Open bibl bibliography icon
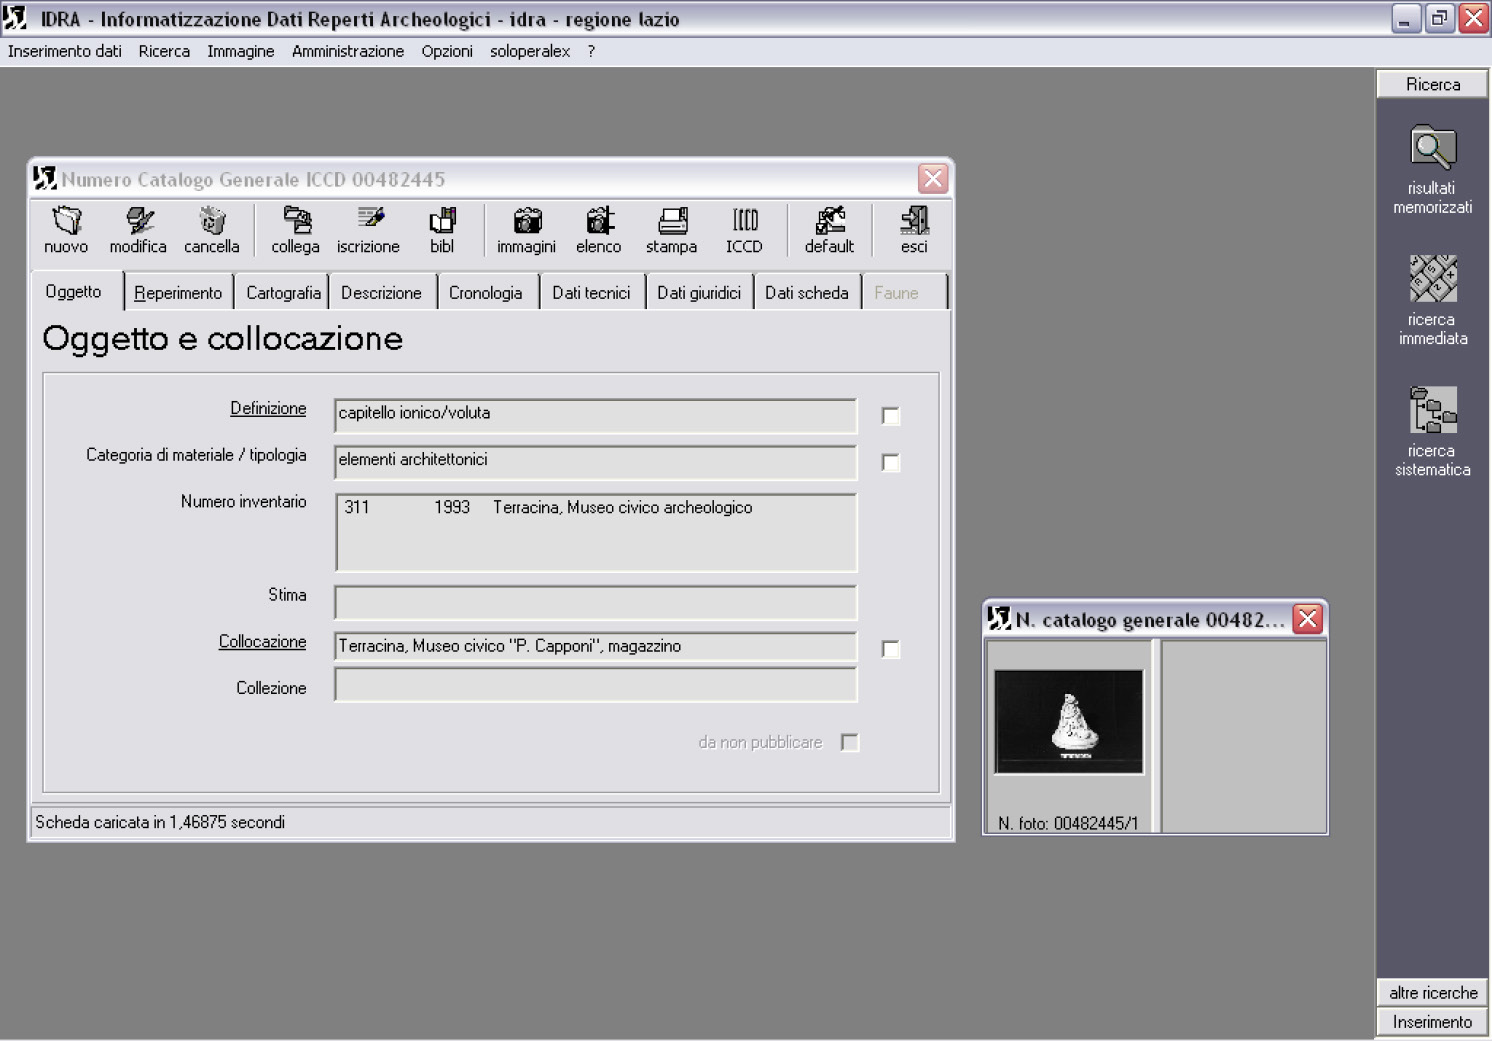 click(442, 229)
